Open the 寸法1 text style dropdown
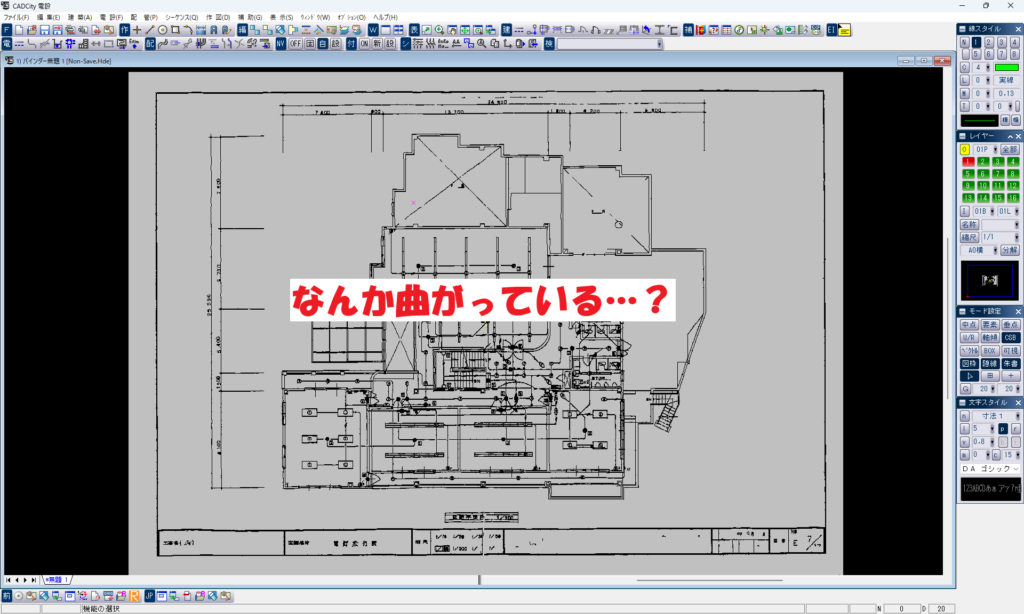 pyautogui.click(x=997, y=416)
